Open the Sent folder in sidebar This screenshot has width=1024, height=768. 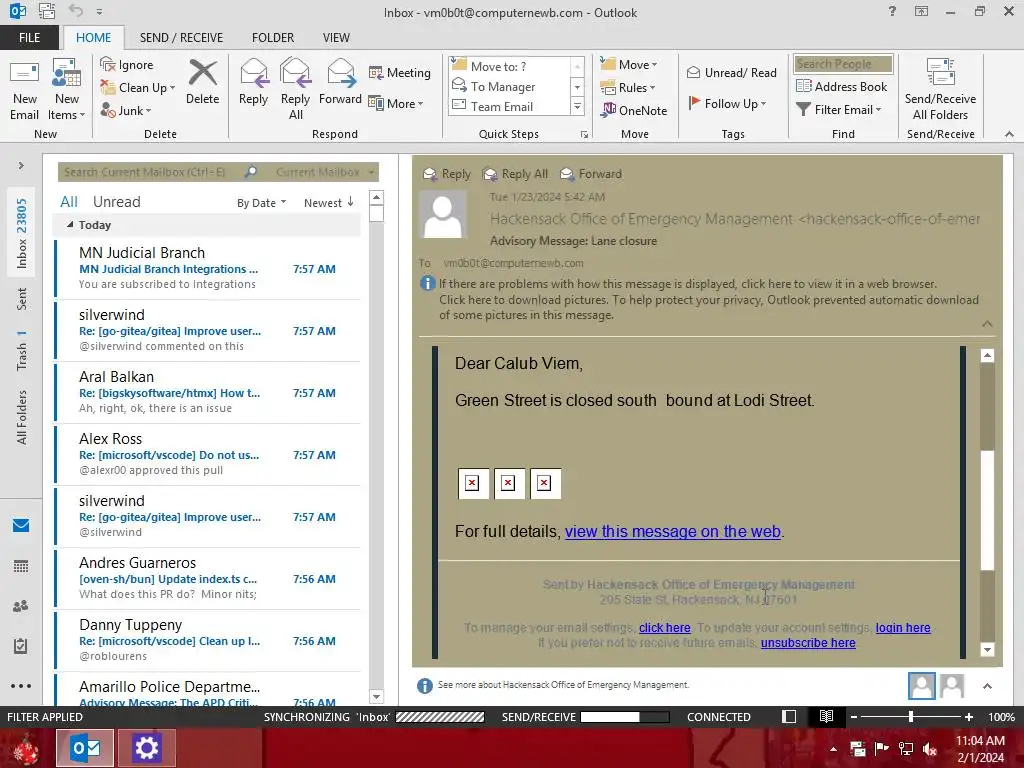click(x=22, y=298)
